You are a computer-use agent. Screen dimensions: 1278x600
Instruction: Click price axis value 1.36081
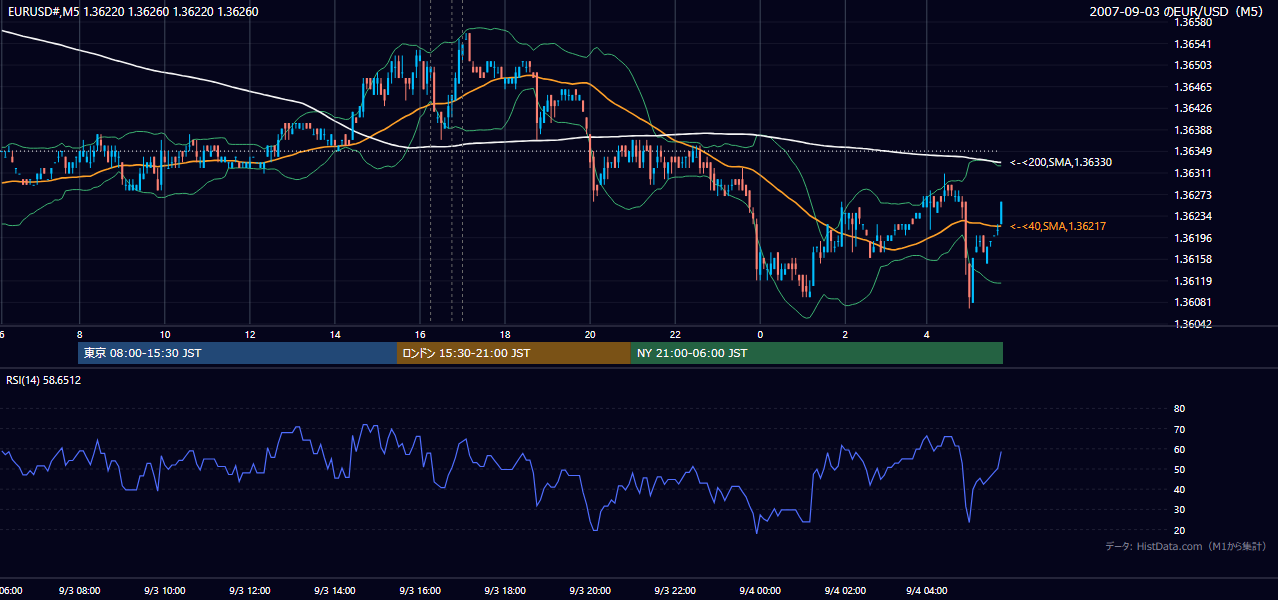tap(1192, 302)
